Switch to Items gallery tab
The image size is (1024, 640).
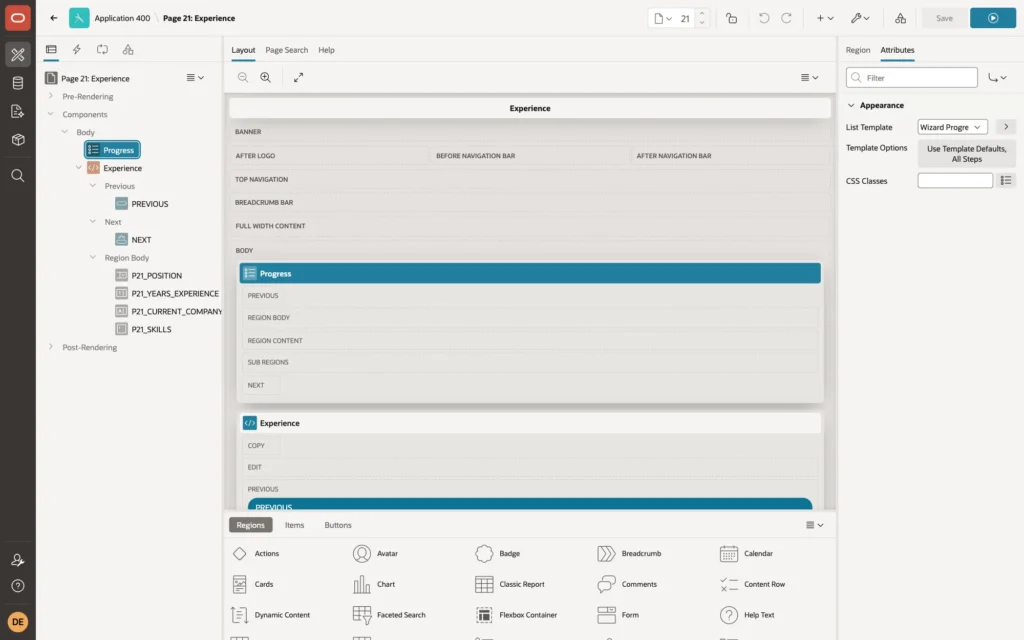click(x=295, y=525)
